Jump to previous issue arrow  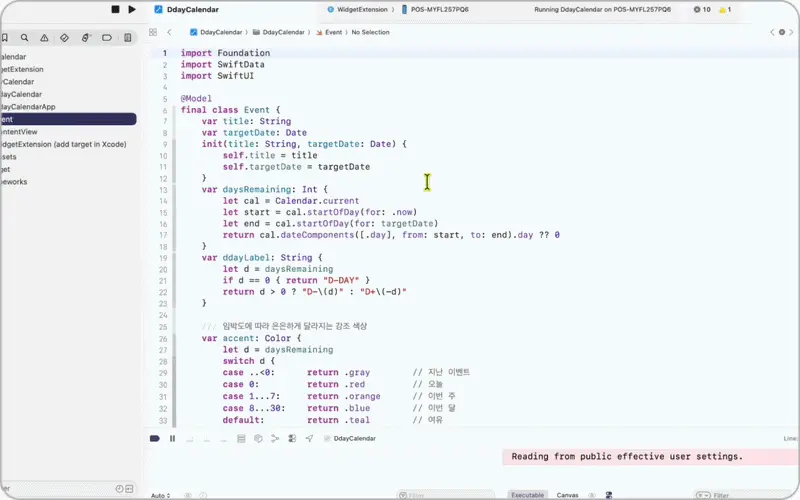coord(772,32)
